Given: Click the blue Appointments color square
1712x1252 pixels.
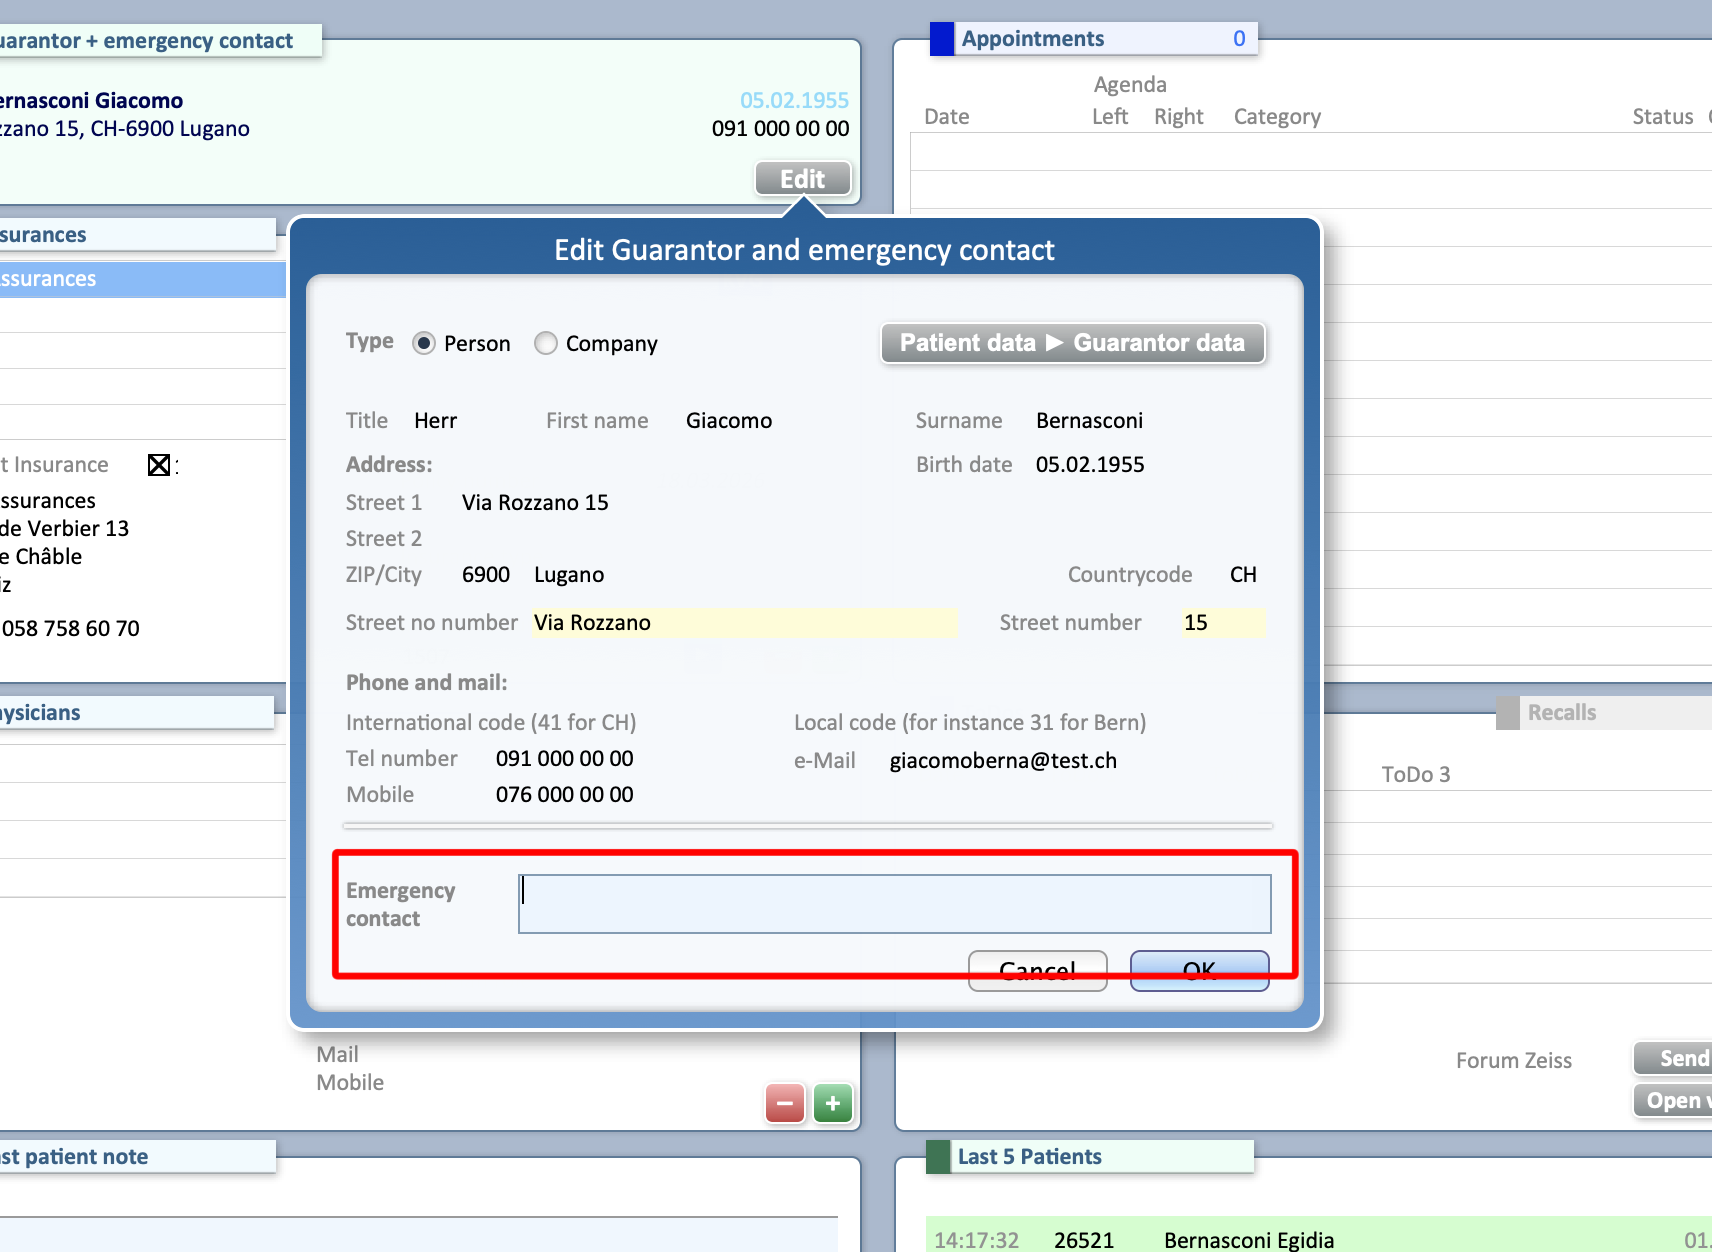Looking at the screenshot, I should tap(942, 39).
